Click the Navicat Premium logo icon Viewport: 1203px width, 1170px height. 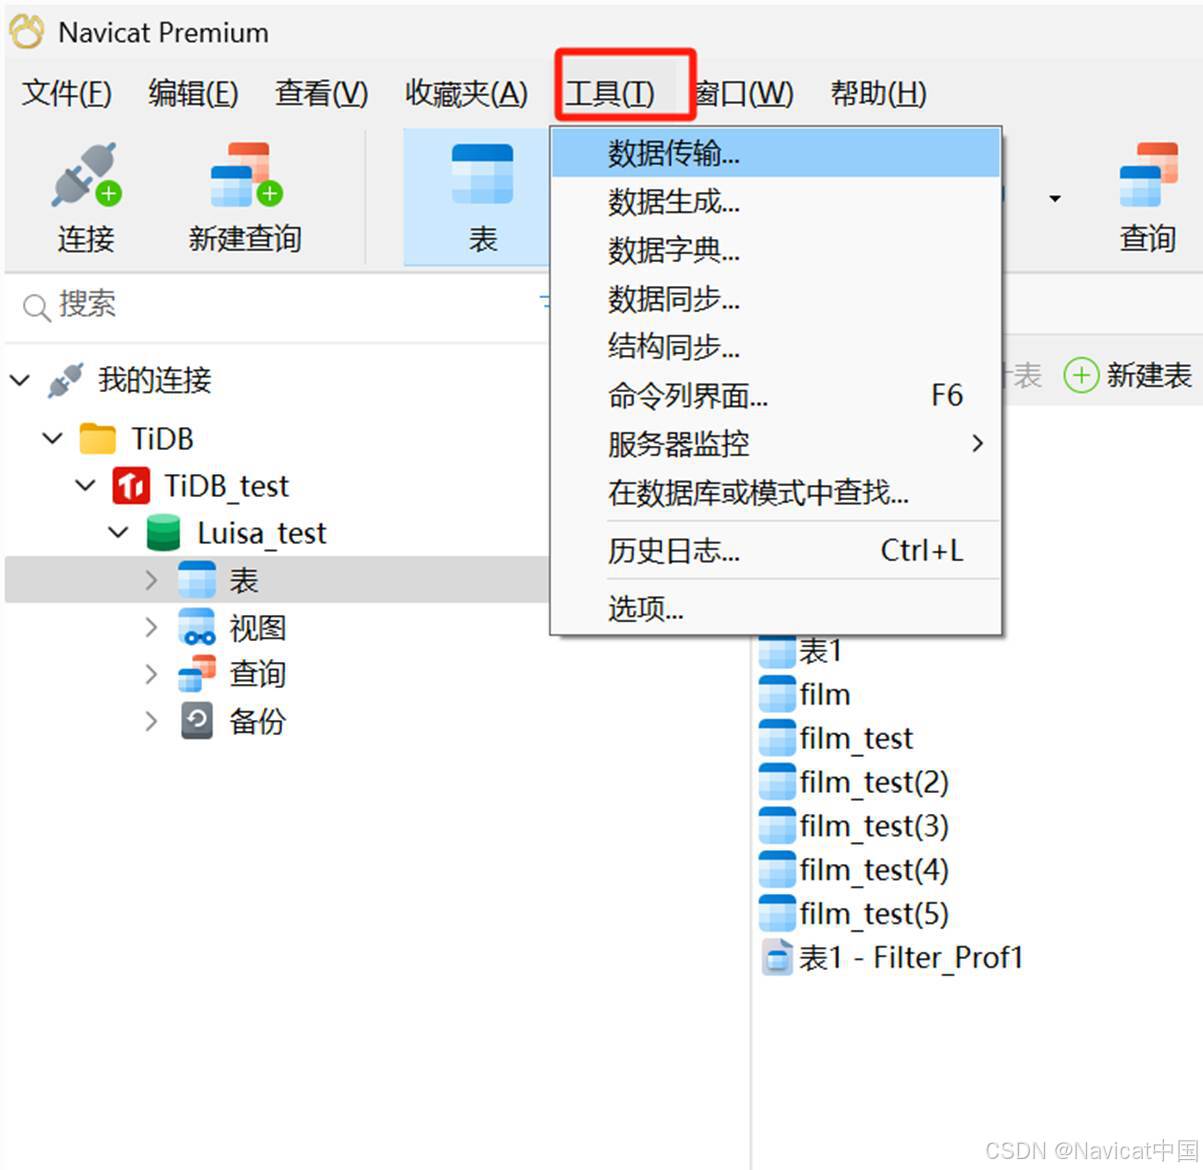pos(27,32)
